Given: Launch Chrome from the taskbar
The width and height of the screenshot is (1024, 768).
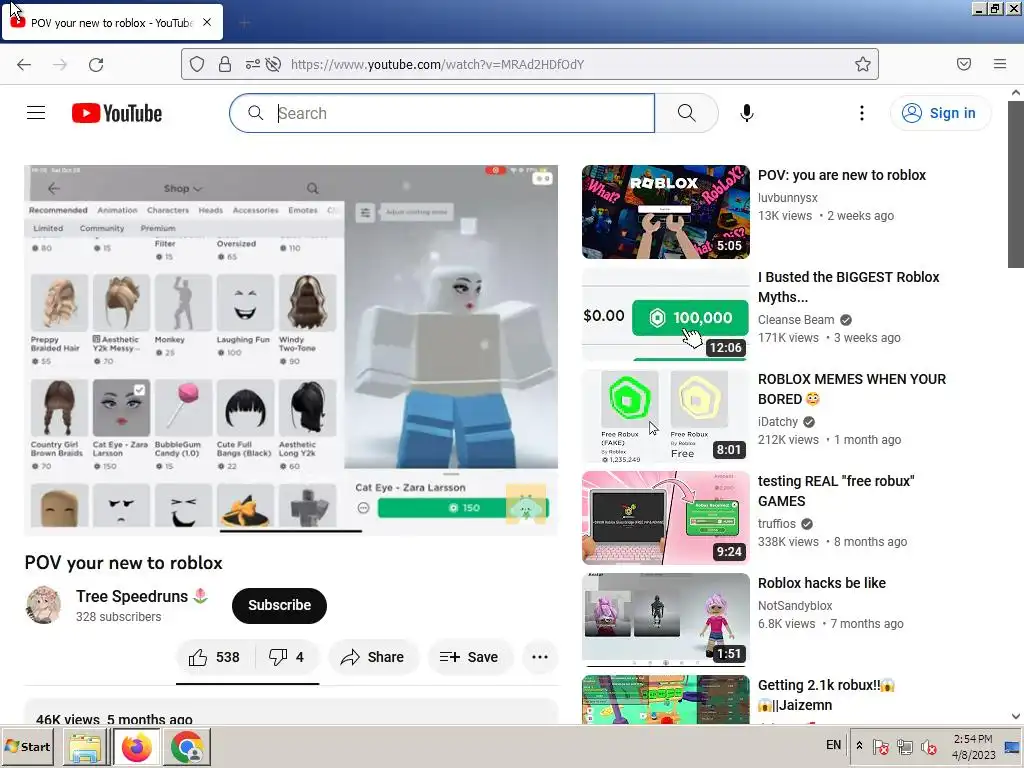Looking at the screenshot, I should tap(187, 747).
